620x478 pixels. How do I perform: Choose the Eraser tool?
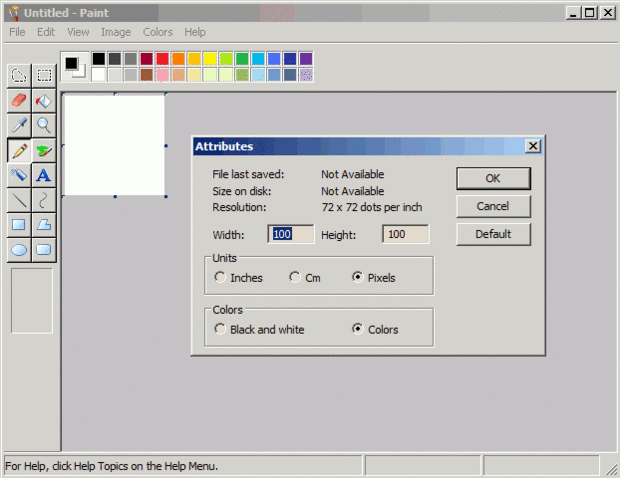[19, 100]
